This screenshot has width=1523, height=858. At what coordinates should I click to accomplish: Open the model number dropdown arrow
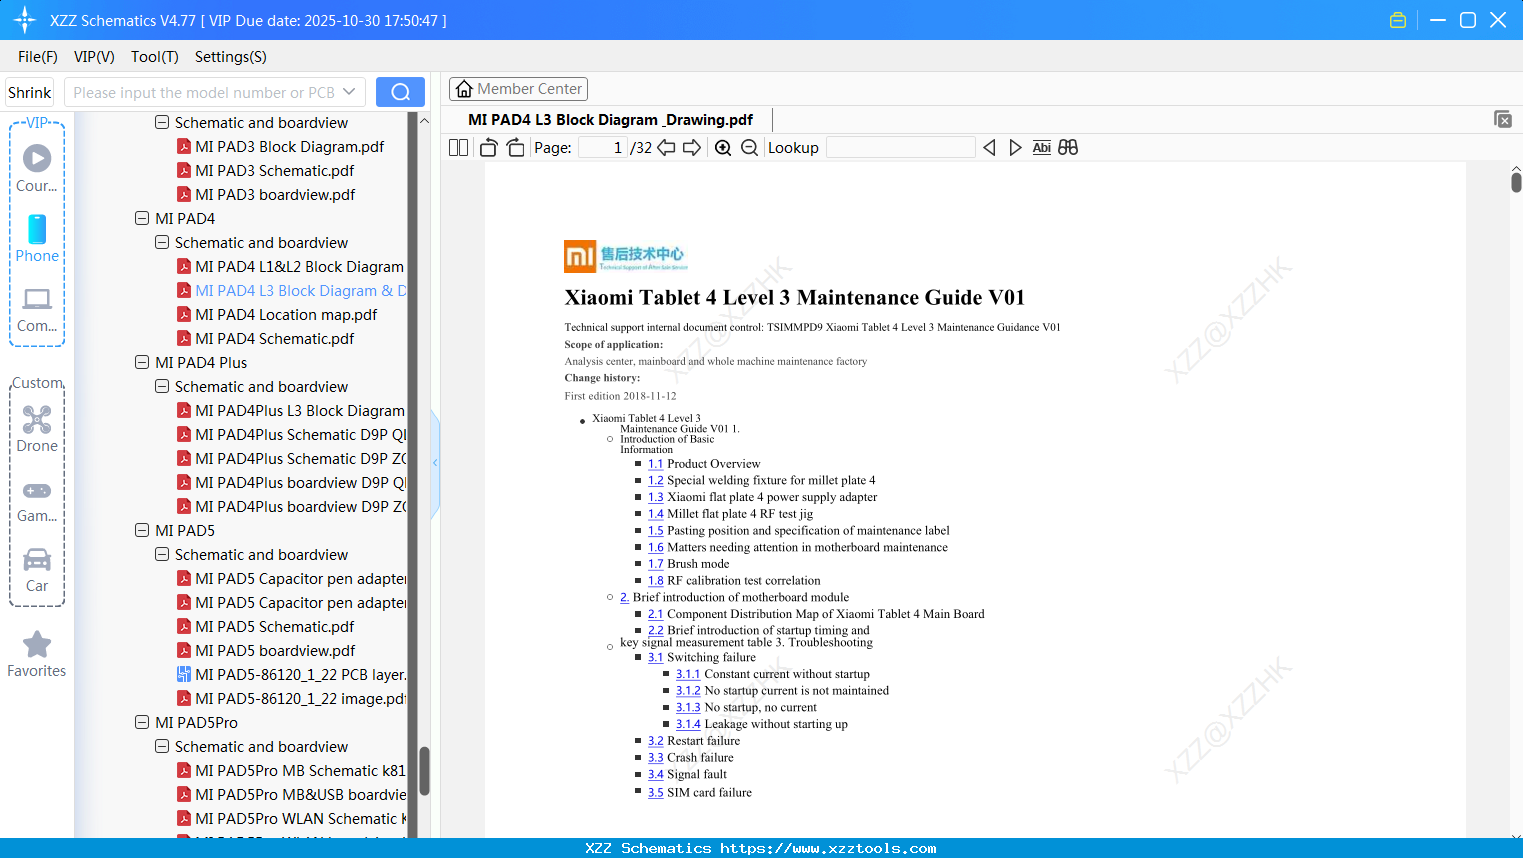[x=349, y=92]
